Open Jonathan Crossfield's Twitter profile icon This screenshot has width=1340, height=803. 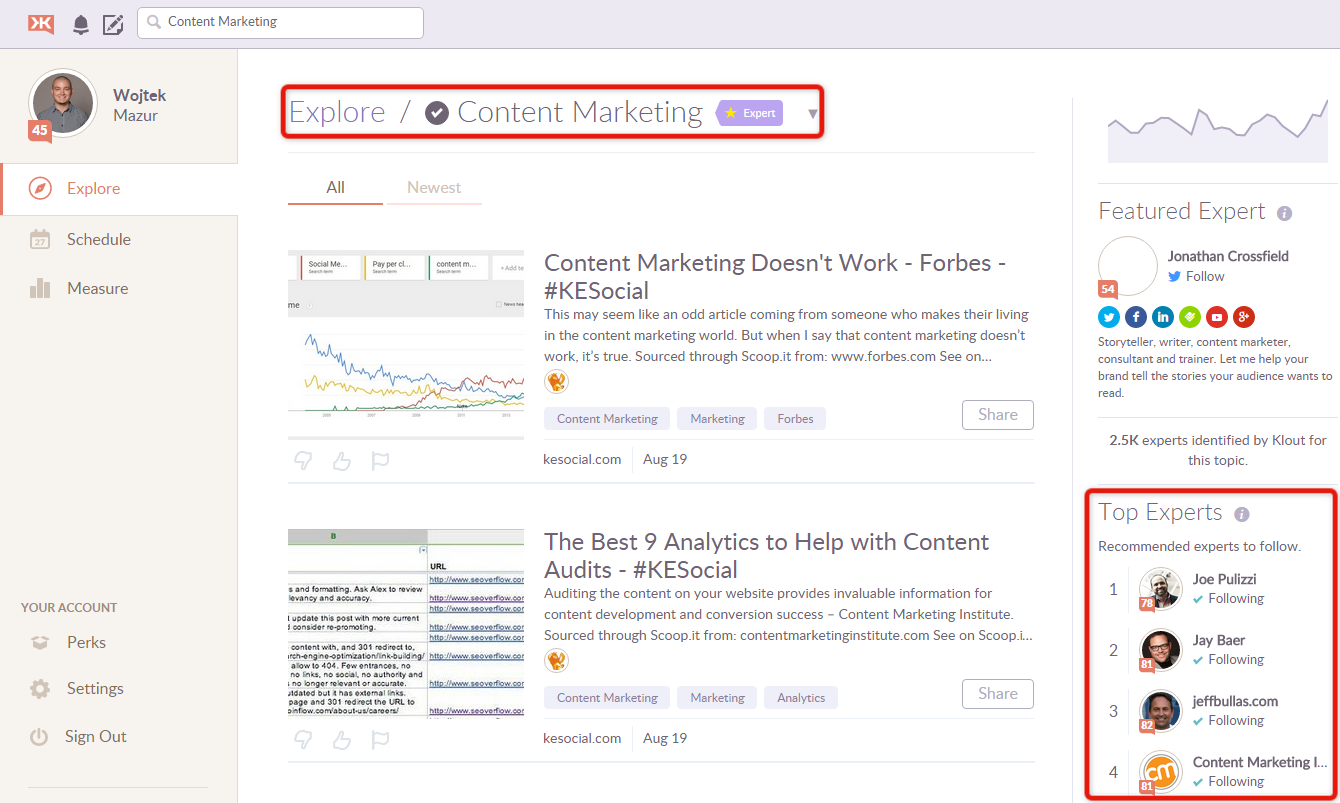pyautogui.click(x=1109, y=317)
